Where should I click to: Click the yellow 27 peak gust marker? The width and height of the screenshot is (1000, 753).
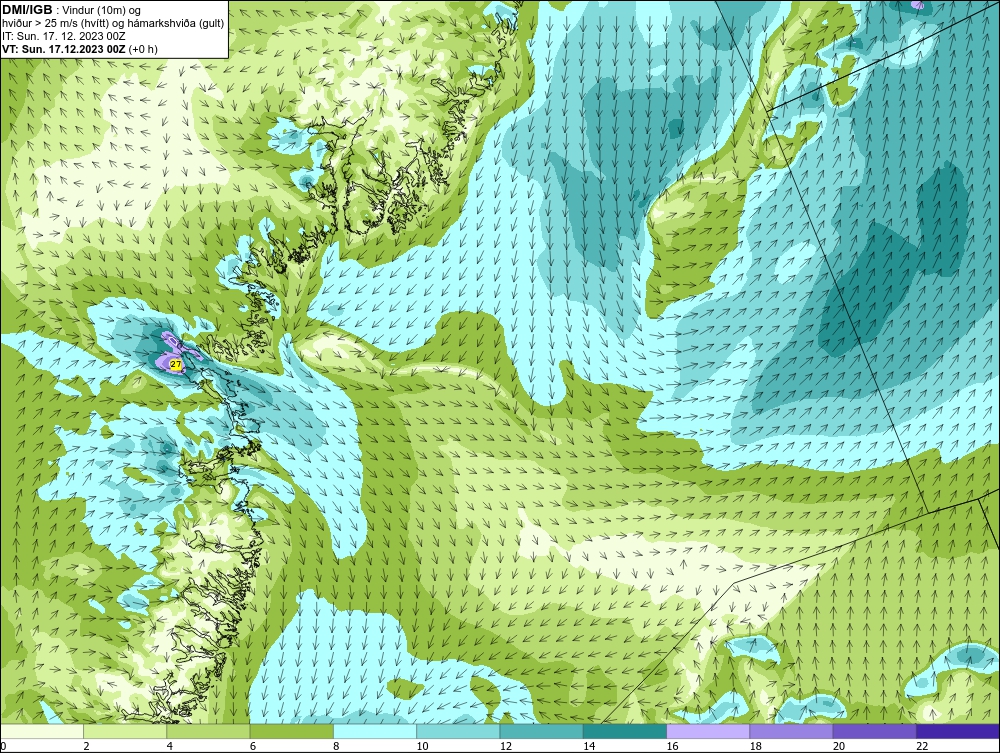pos(176,364)
